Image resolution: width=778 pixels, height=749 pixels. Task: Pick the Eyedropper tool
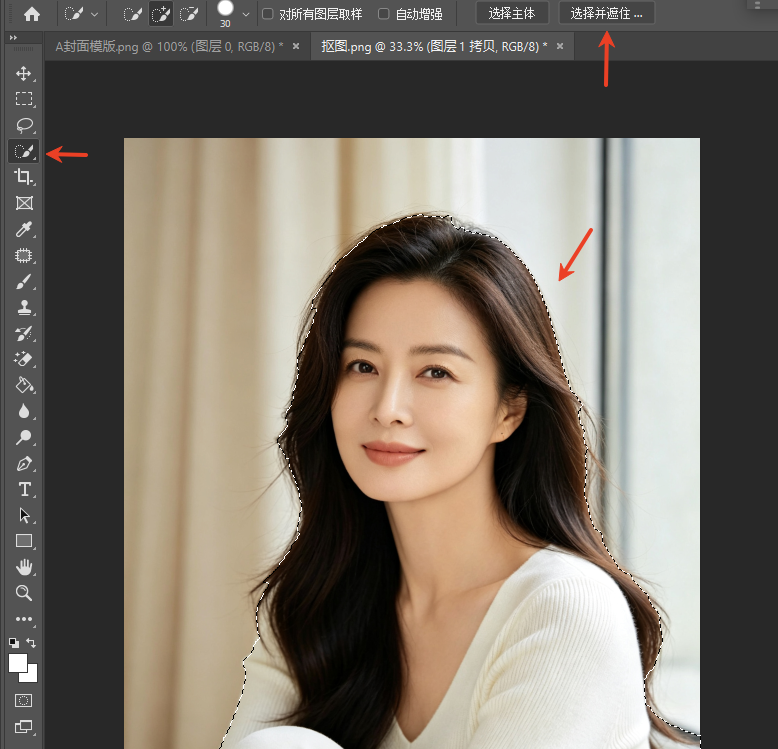coord(23,229)
